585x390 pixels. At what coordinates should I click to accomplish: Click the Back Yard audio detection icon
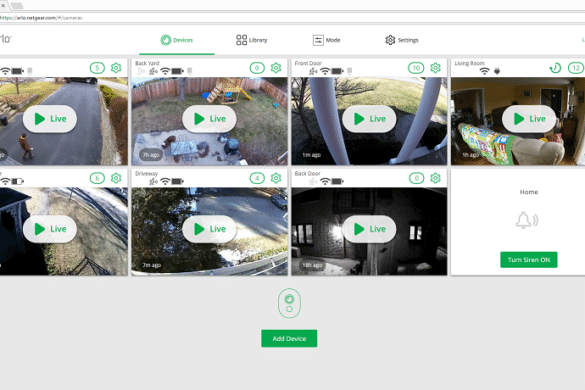click(141, 71)
